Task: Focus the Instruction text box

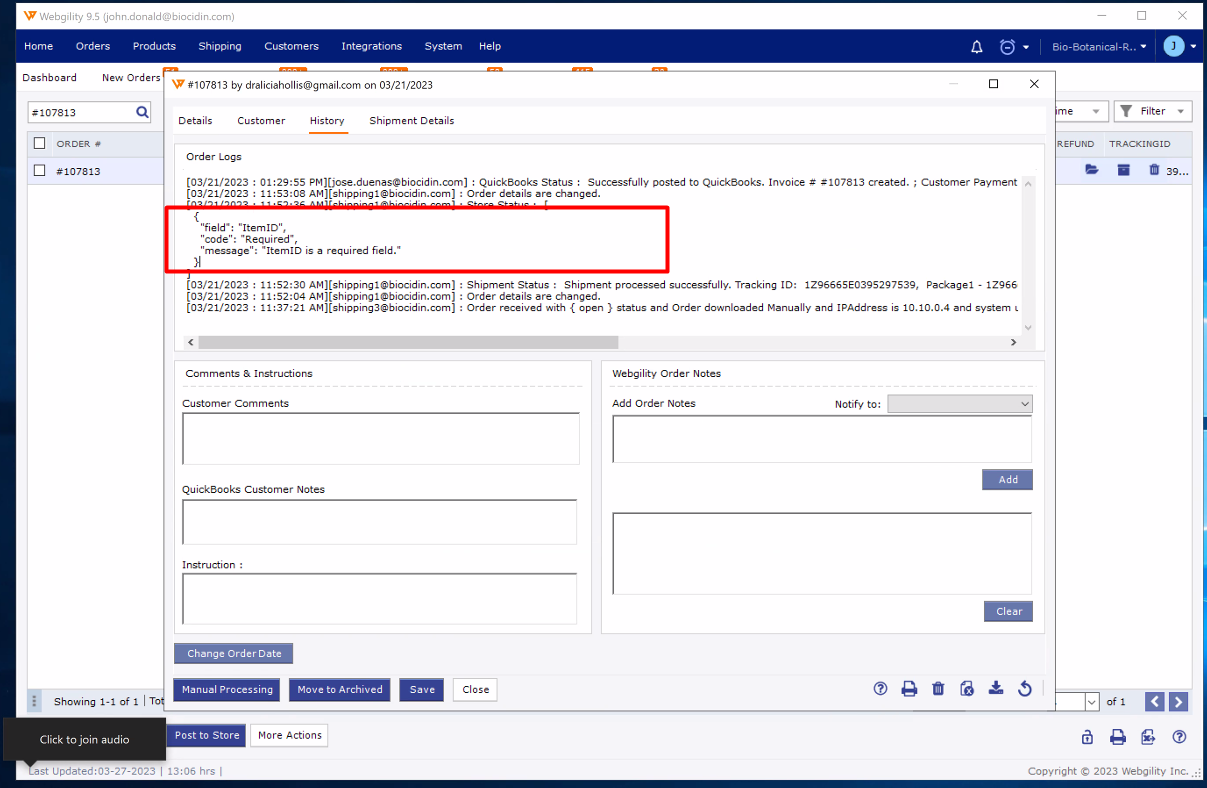Action: [380, 599]
